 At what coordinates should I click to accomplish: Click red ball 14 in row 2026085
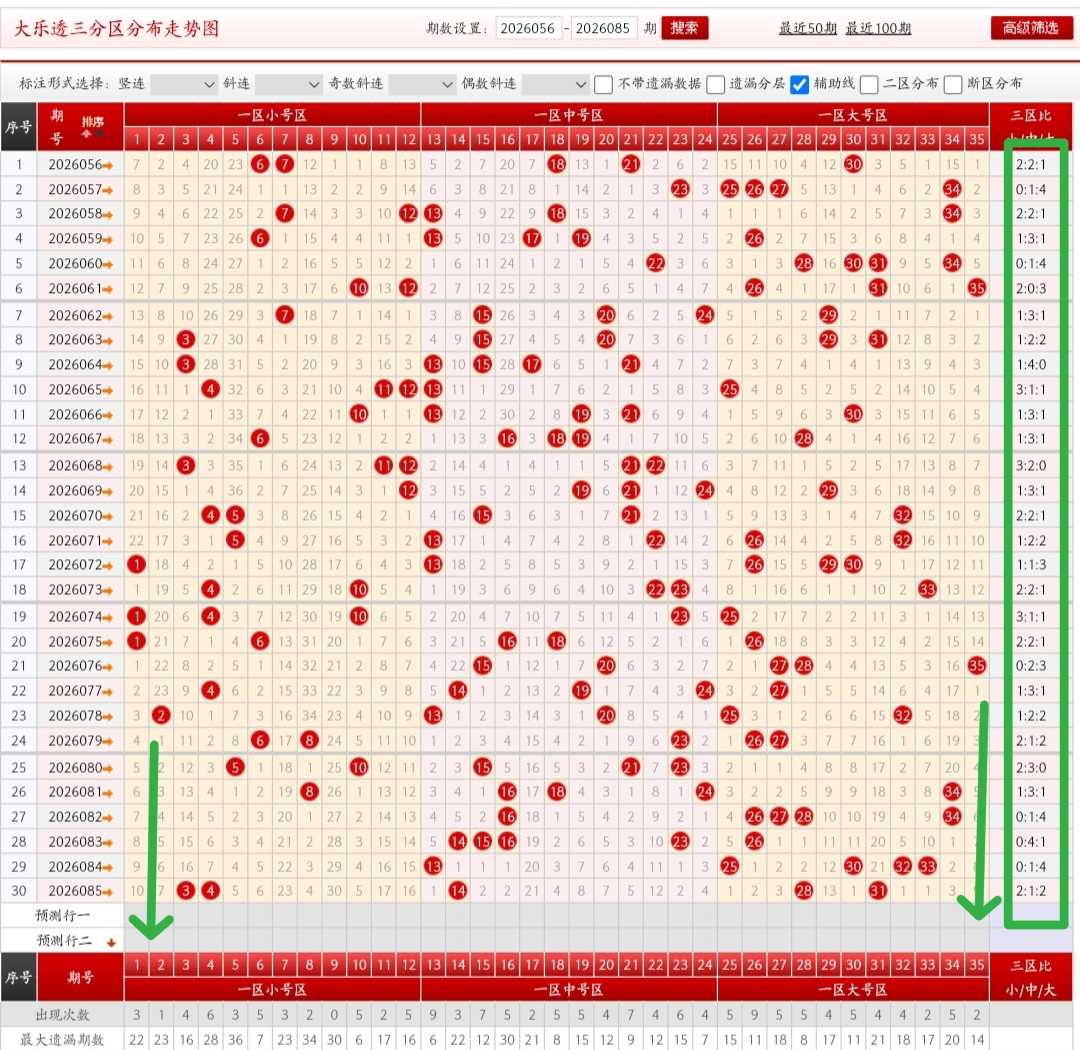pos(457,891)
